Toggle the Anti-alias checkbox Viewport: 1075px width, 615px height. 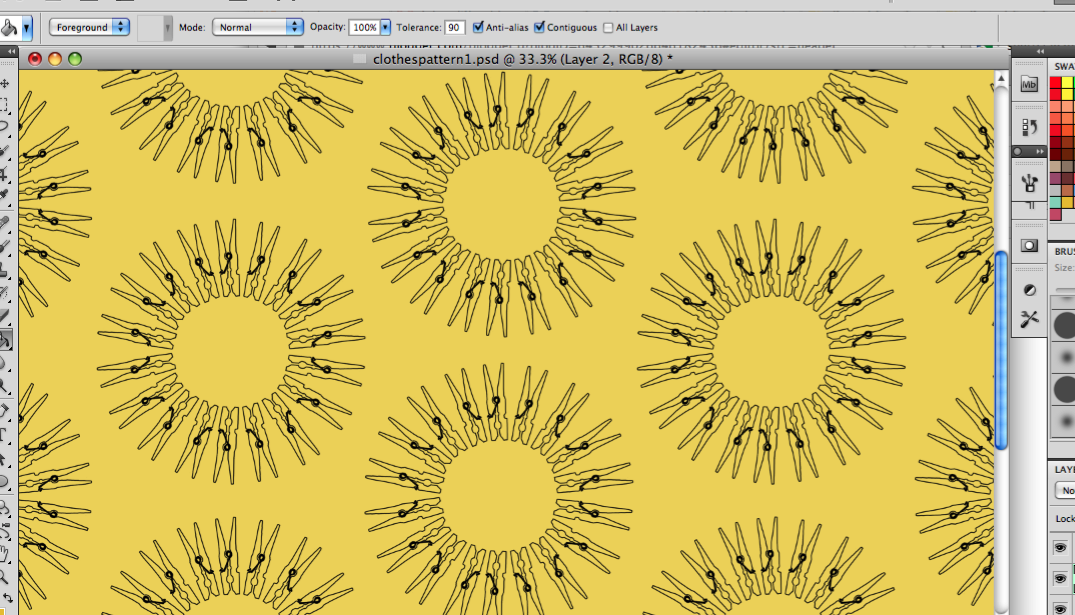pyautogui.click(x=478, y=27)
